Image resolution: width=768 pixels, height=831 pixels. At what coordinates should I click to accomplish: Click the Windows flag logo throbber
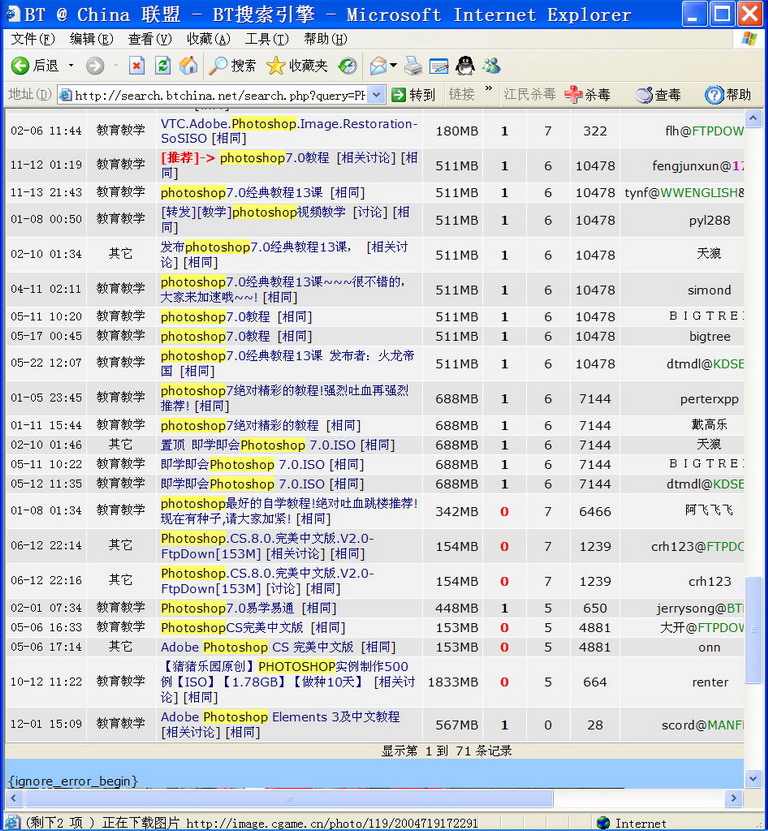[749, 39]
